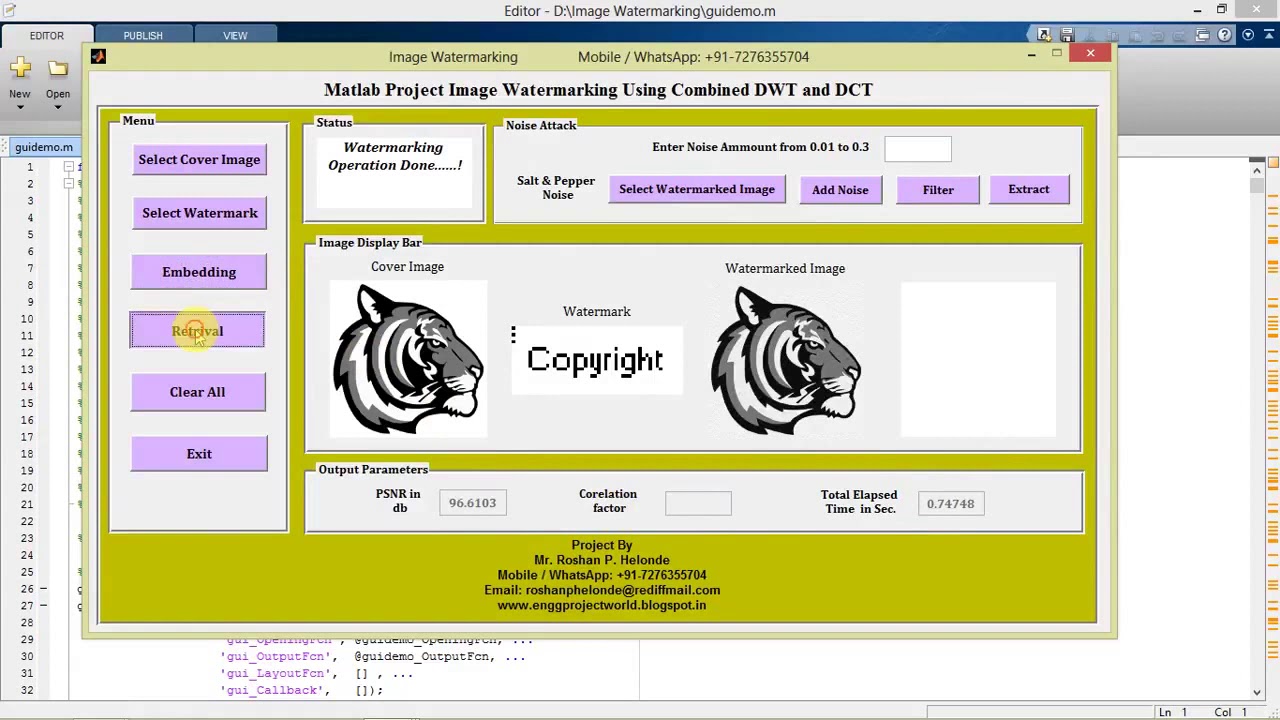Click the new shortcut icon in quick access toolbar
This screenshot has width=1280, height=720.
click(x=1044, y=35)
